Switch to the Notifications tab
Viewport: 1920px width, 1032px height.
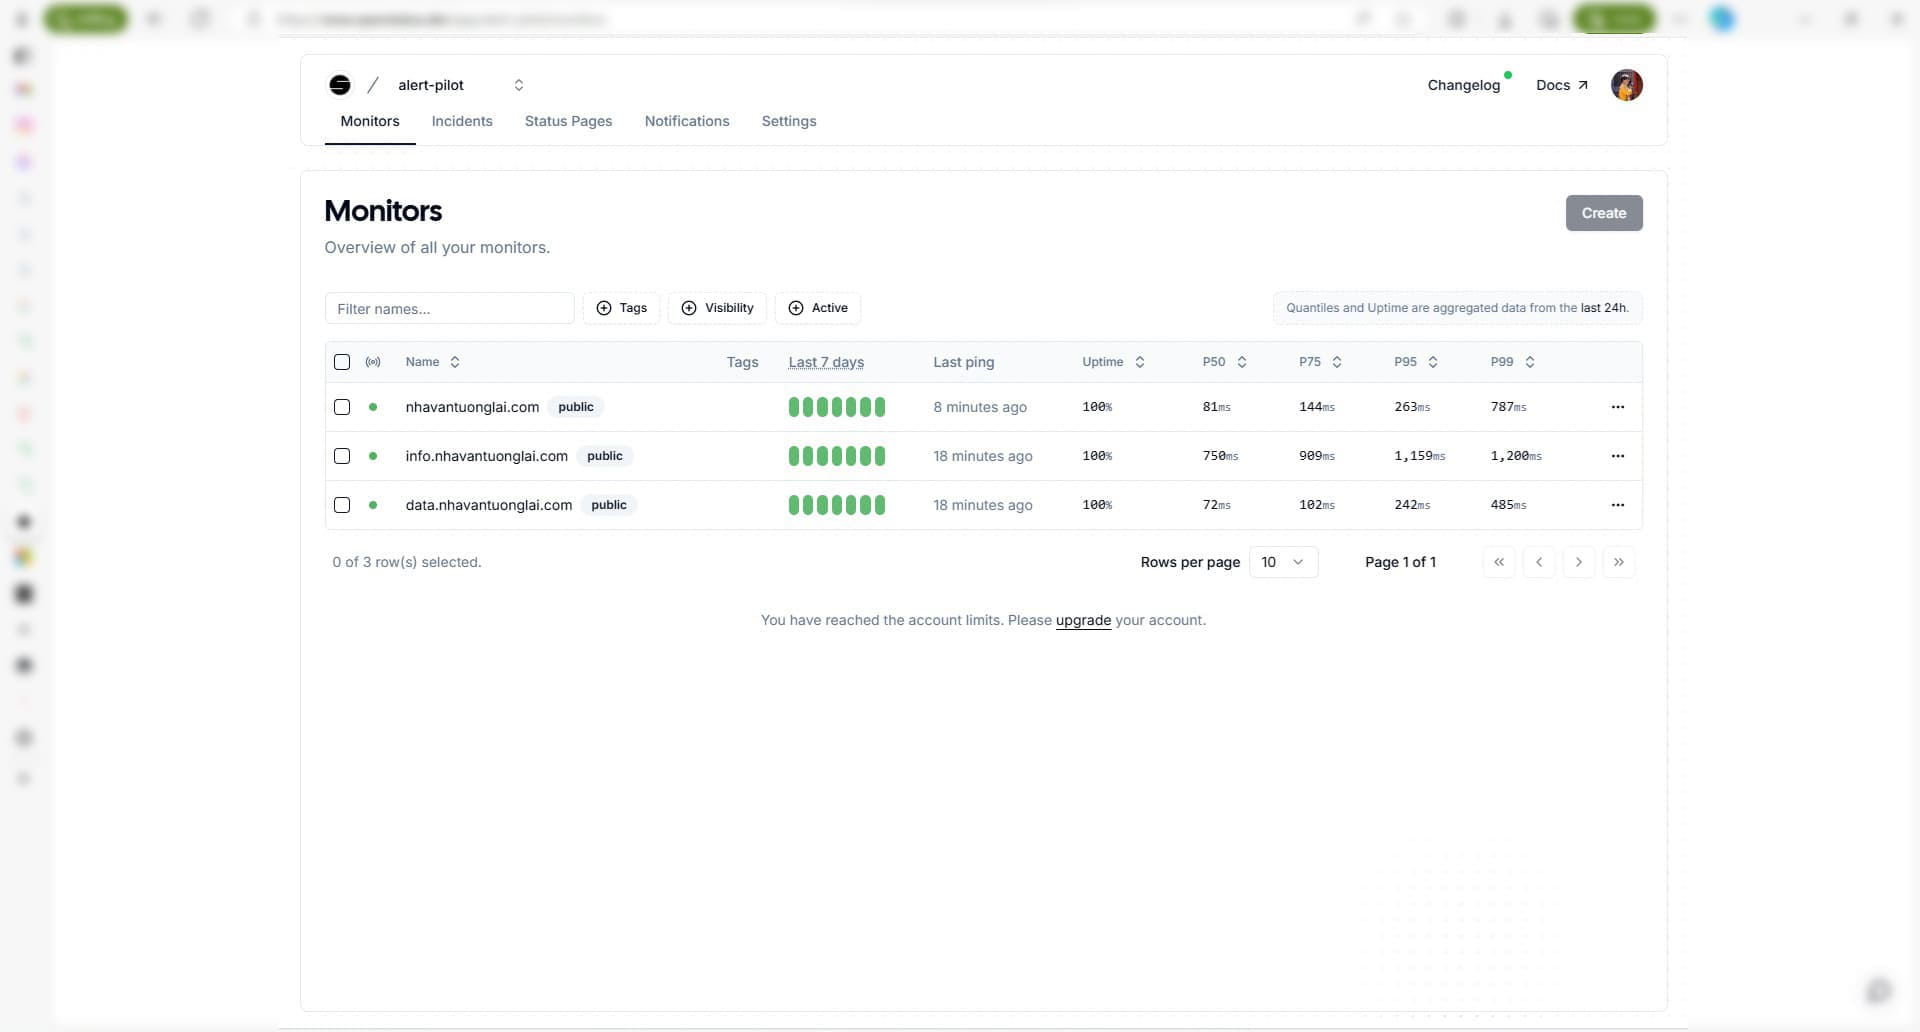tap(687, 121)
